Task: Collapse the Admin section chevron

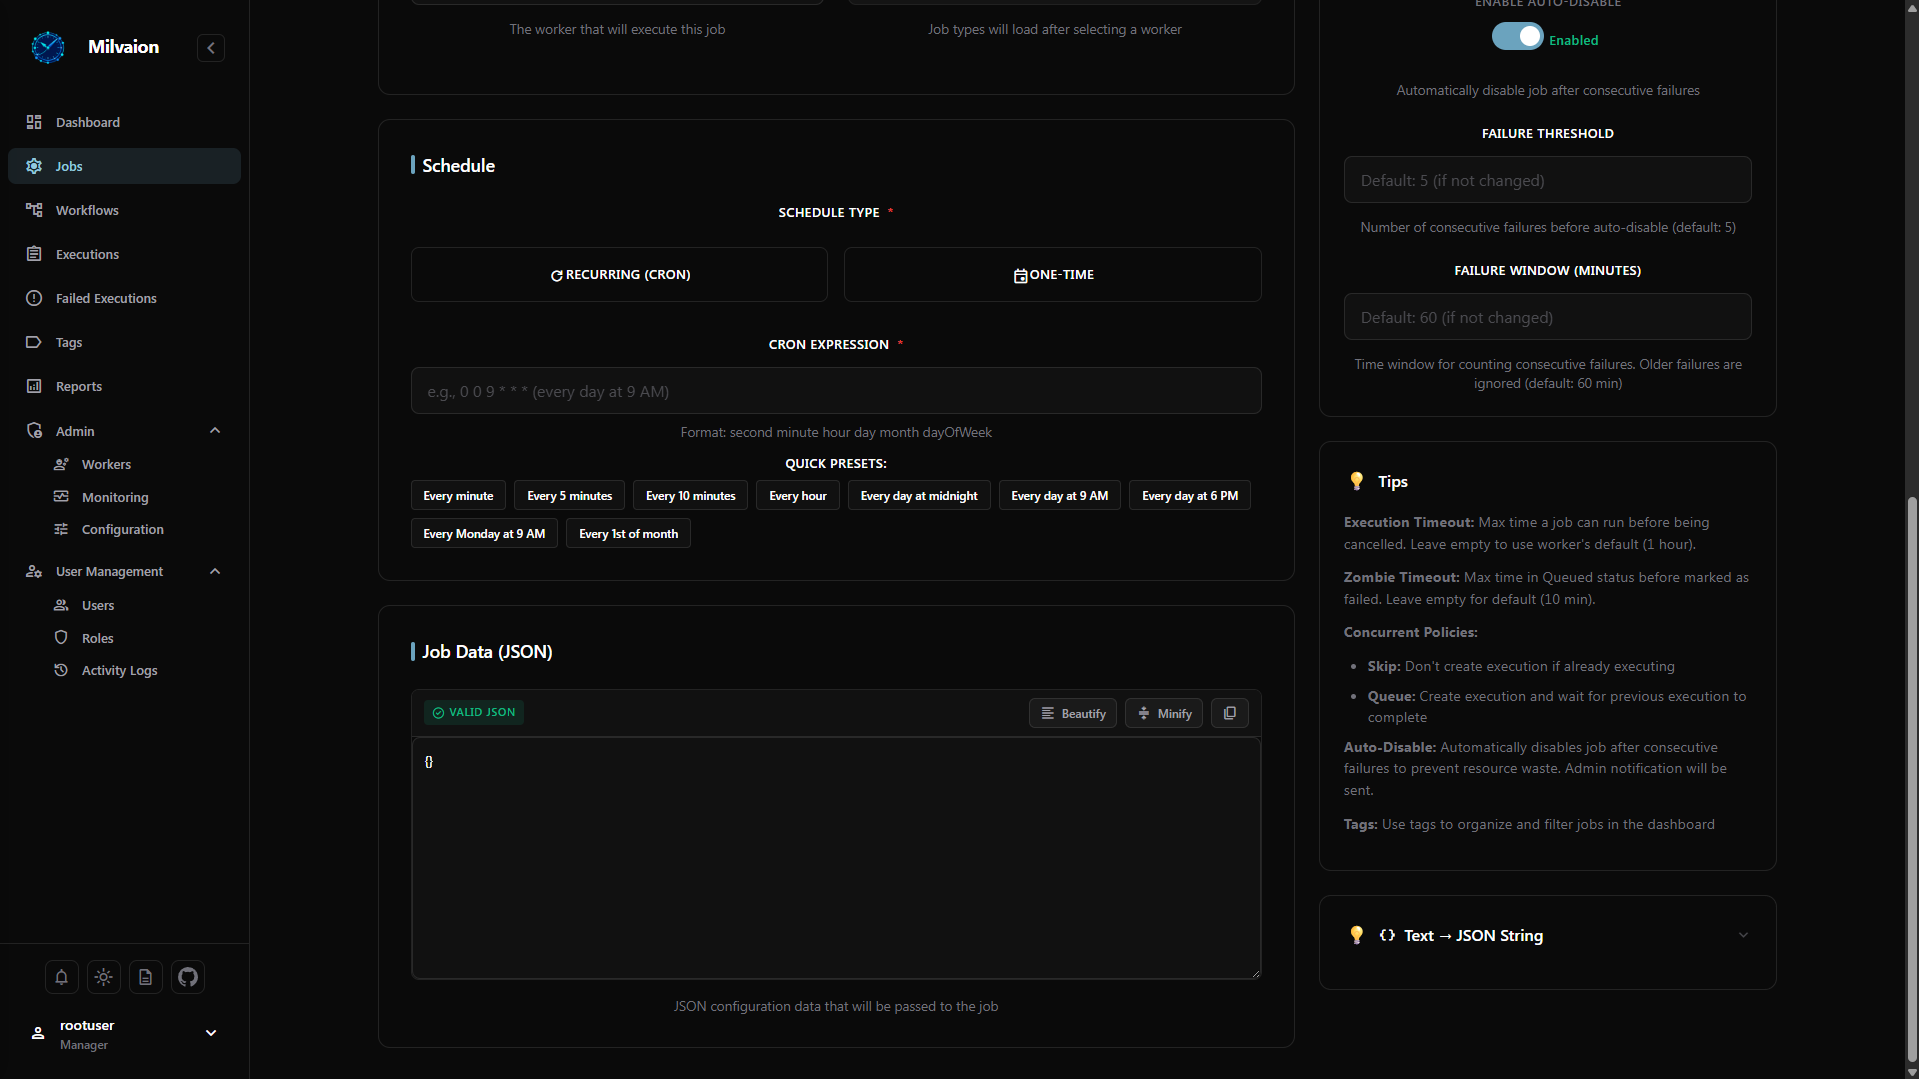Action: [x=215, y=431]
